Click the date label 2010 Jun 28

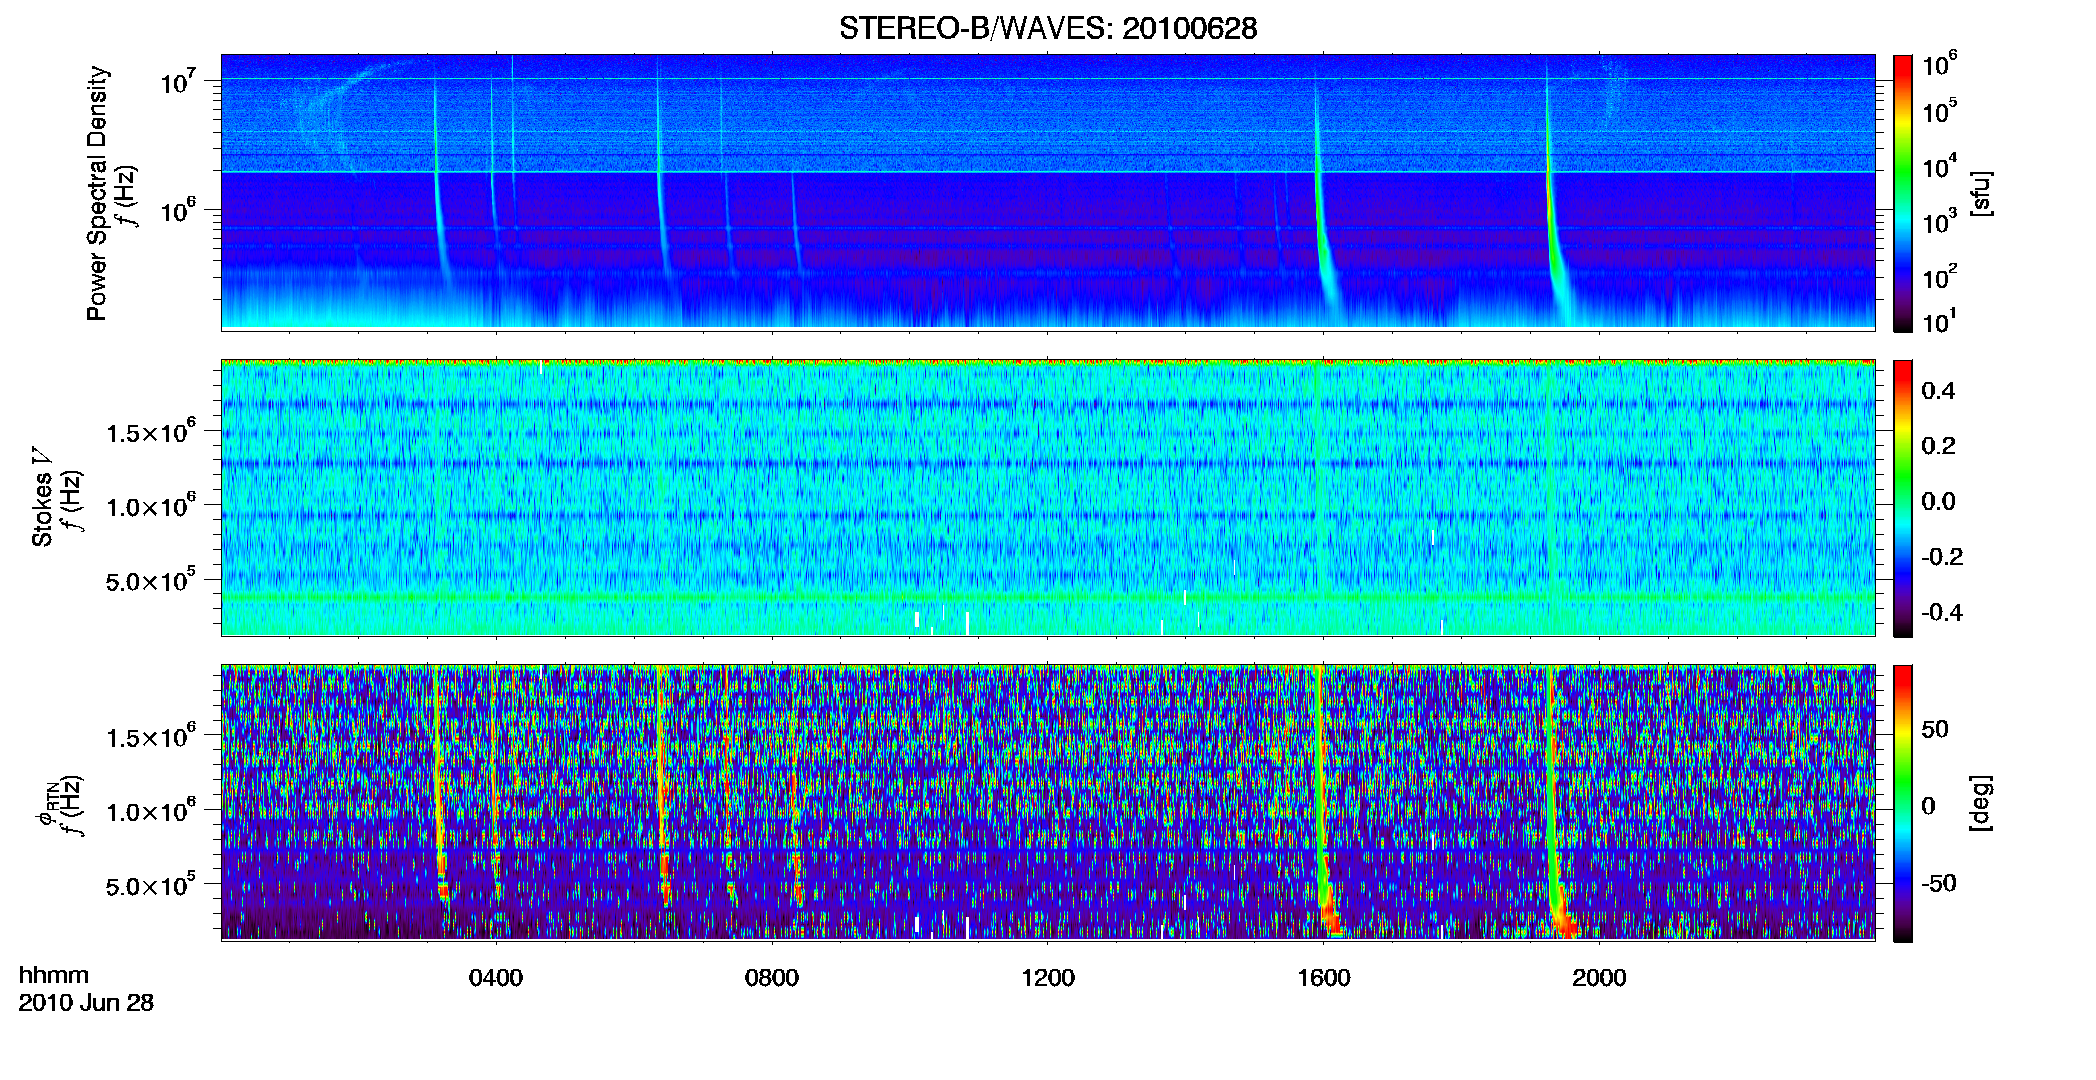86,1003
